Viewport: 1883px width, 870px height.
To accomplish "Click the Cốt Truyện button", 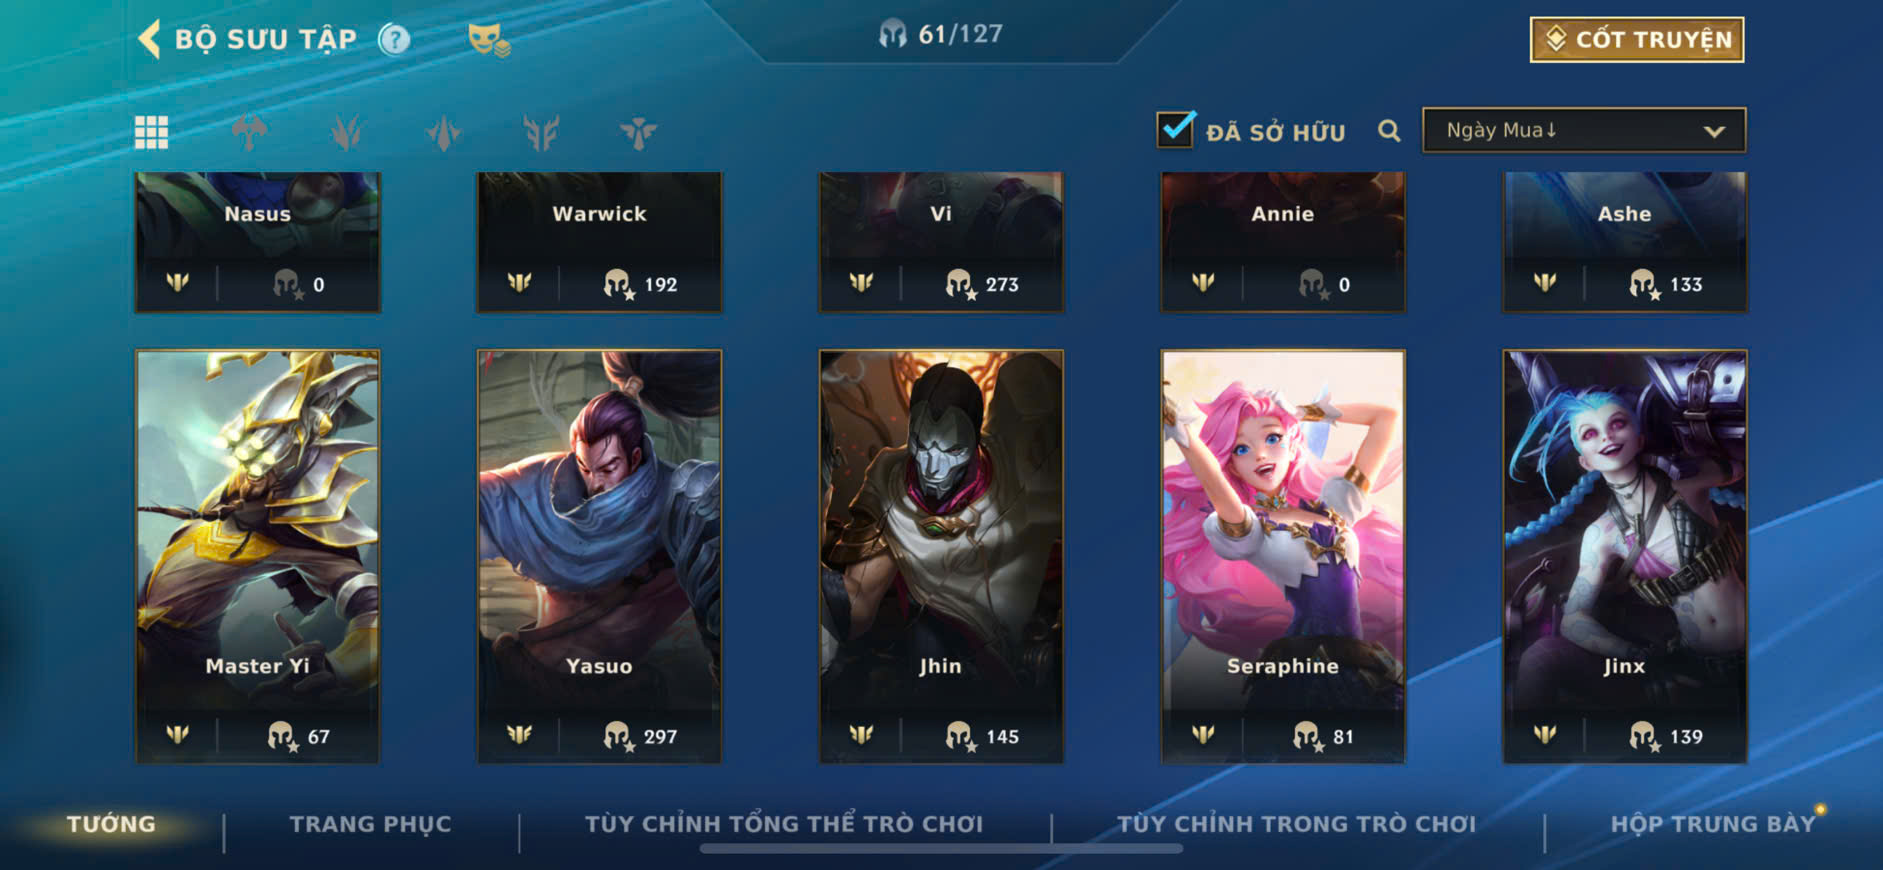I will (1637, 39).
